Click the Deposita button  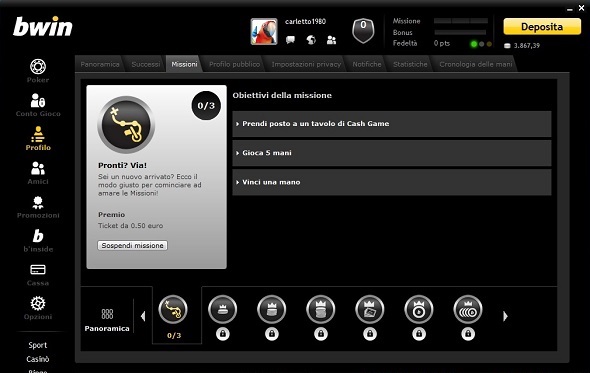542,27
